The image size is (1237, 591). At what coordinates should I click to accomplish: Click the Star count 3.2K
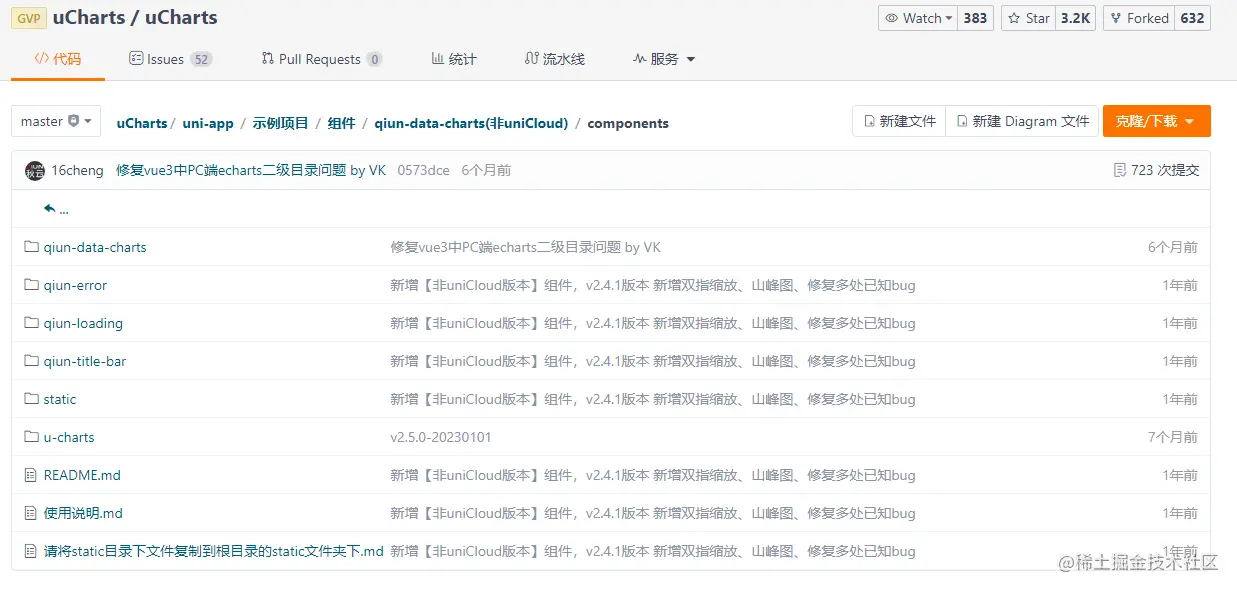pyautogui.click(x=1076, y=18)
